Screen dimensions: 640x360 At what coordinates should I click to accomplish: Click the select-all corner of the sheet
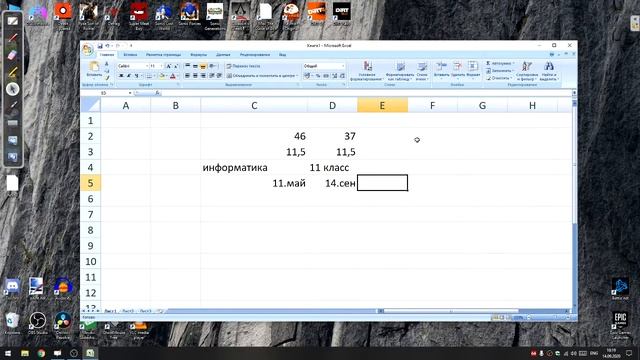[90, 105]
